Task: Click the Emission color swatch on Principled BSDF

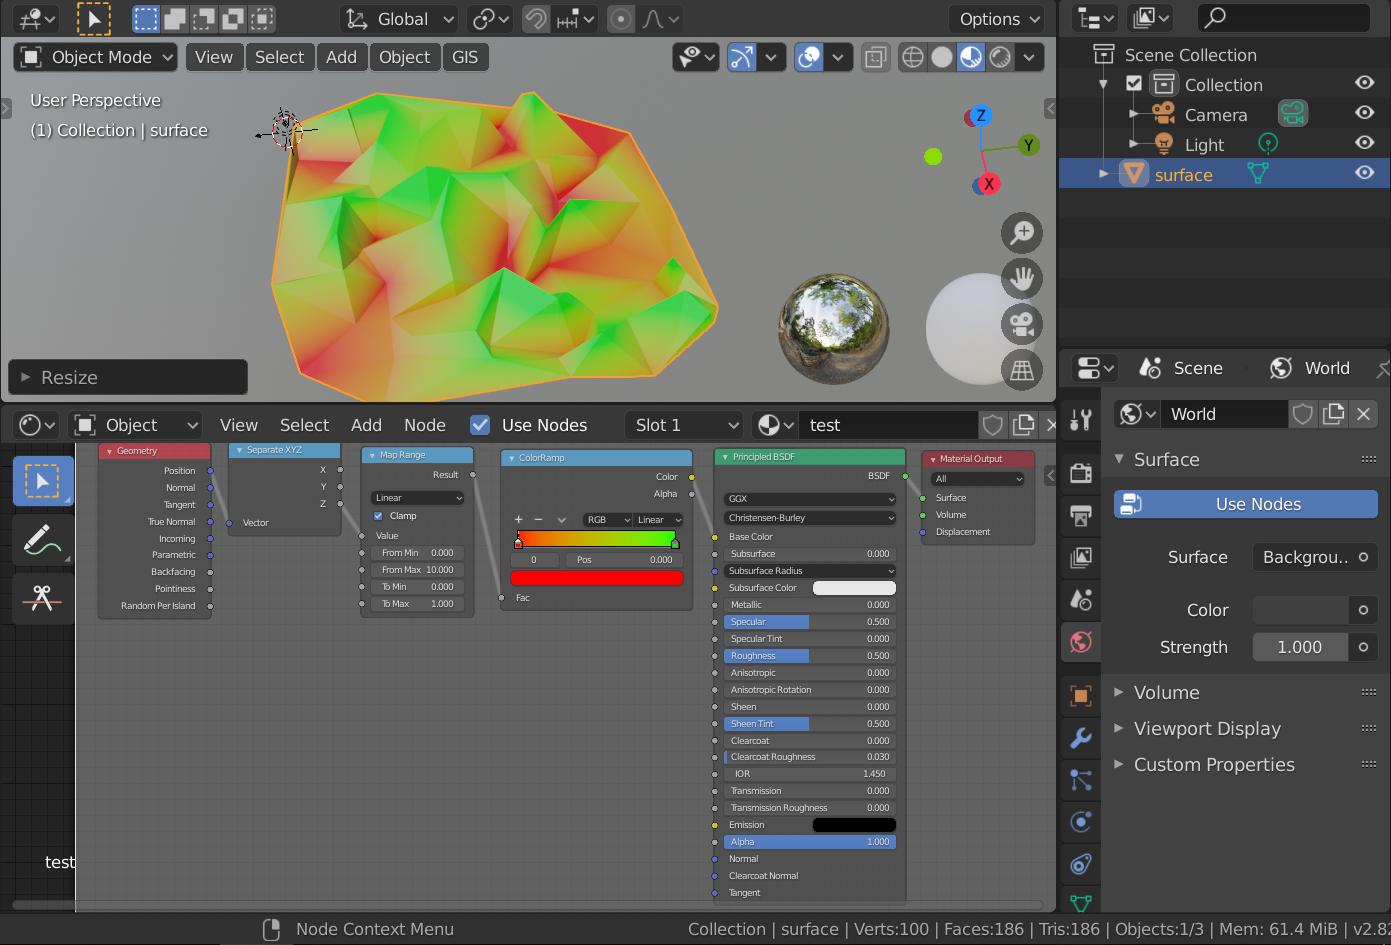Action: [853, 824]
